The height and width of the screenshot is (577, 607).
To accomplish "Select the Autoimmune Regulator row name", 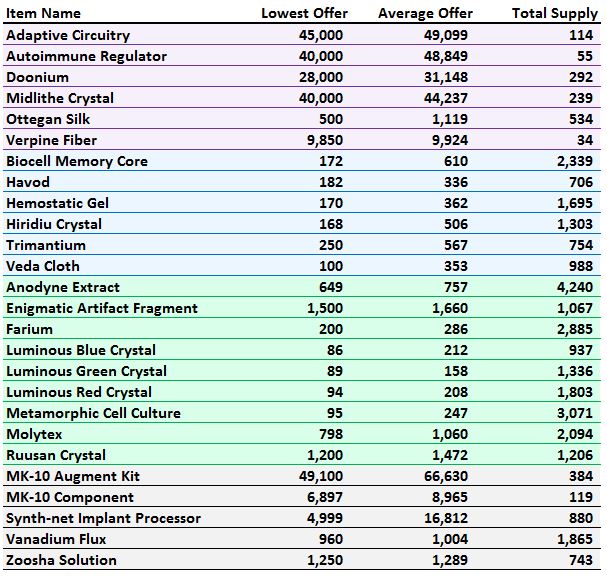I will click(x=87, y=56).
